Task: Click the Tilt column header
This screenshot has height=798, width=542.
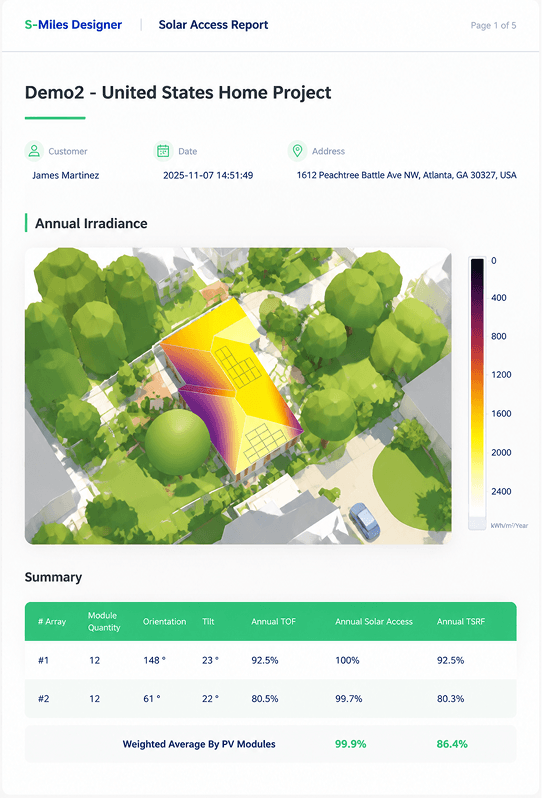Action: pos(208,621)
